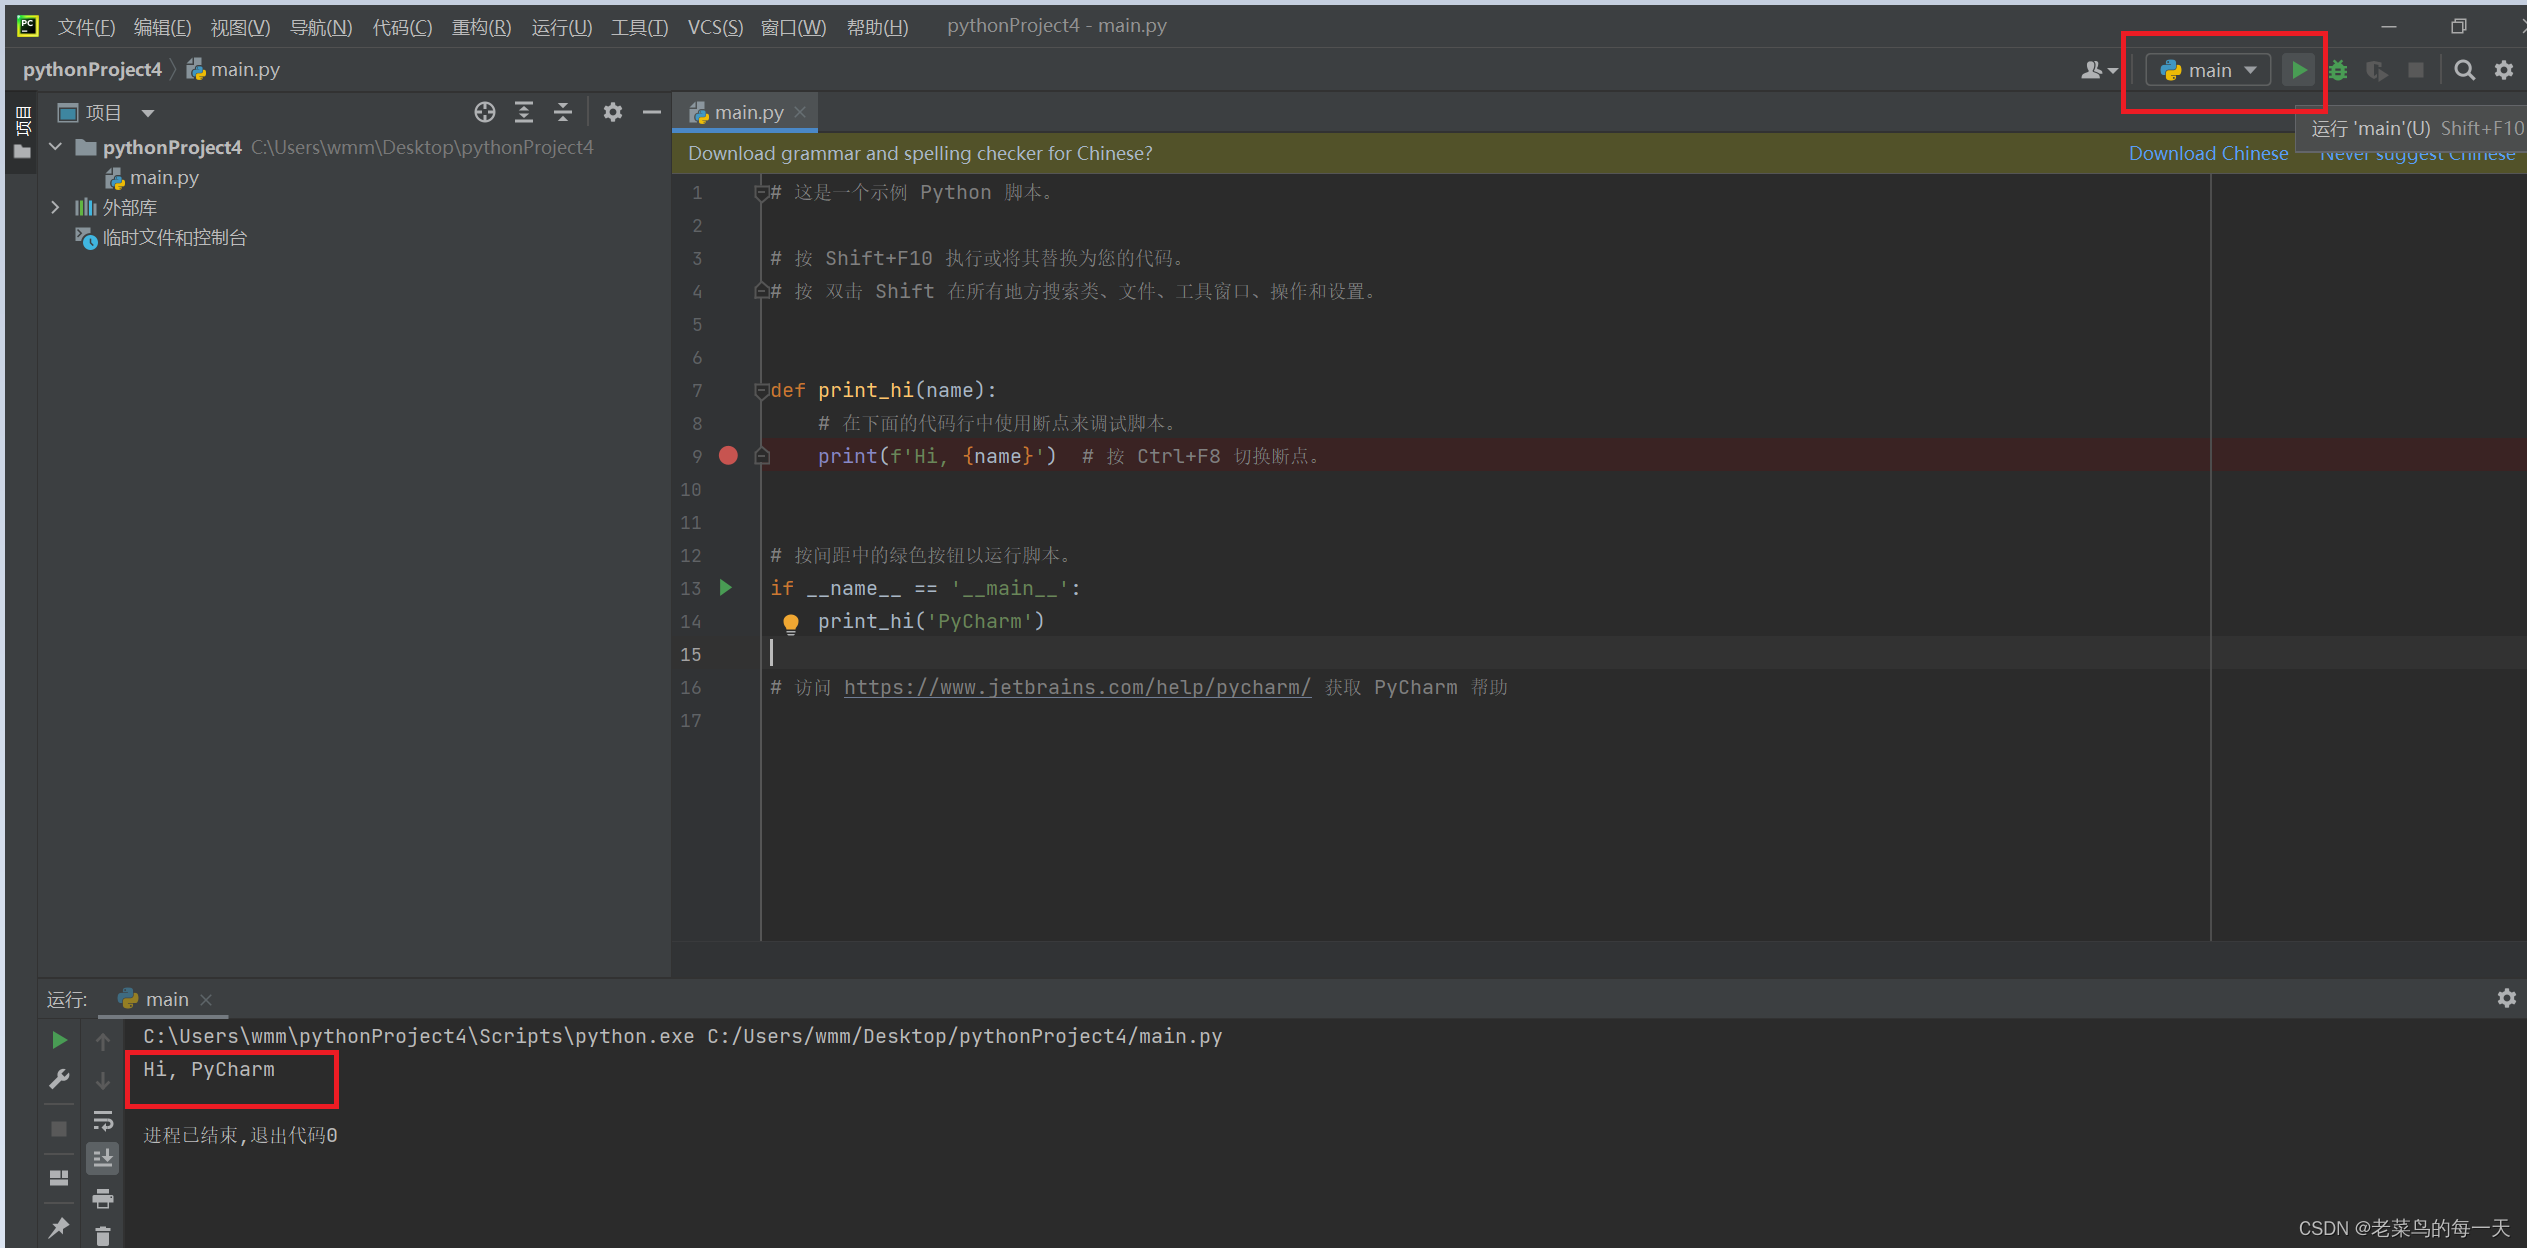
Task: Open the 重构(R) menu
Action: [481, 27]
